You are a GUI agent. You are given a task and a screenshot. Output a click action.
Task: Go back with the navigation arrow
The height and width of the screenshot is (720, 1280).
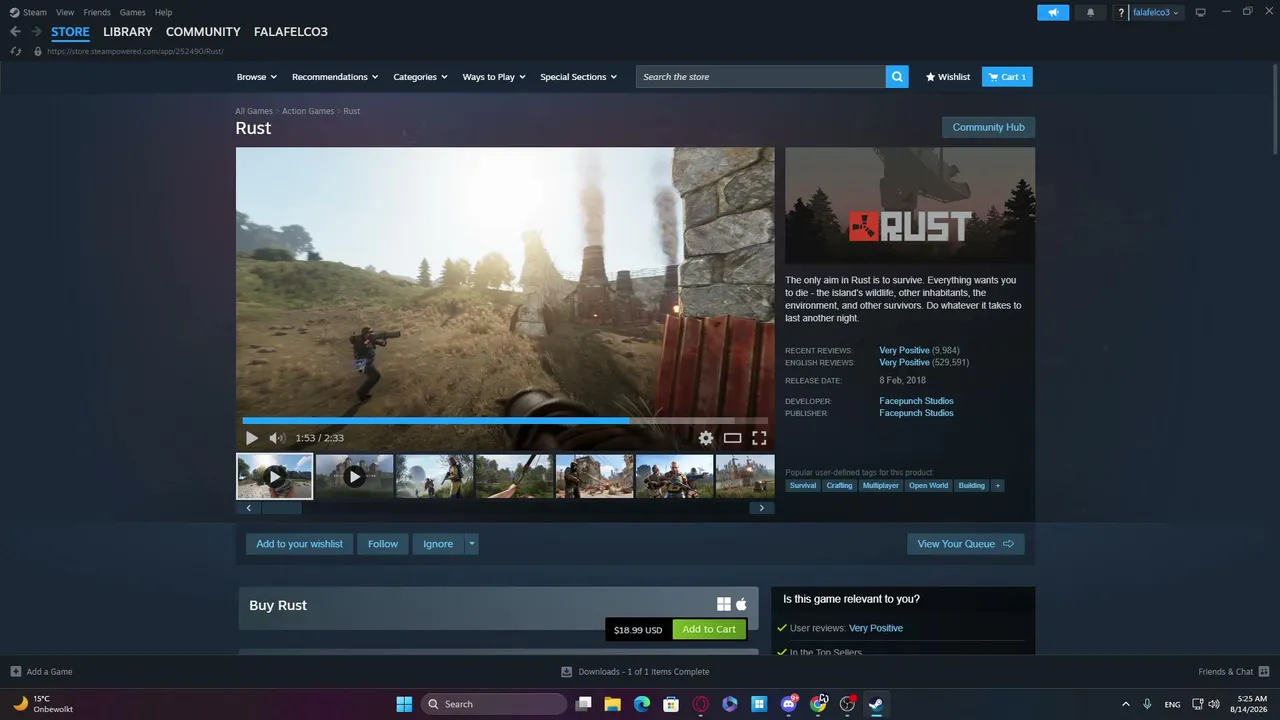coord(15,32)
